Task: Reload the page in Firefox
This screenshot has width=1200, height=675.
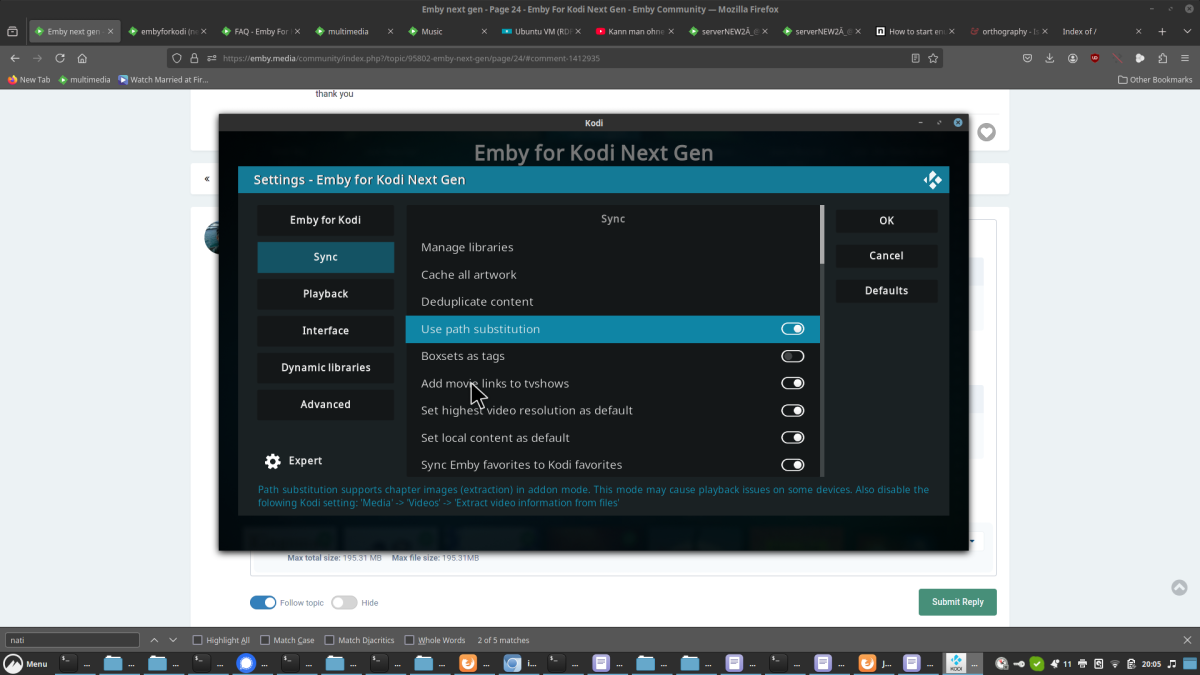Action: click(x=60, y=58)
